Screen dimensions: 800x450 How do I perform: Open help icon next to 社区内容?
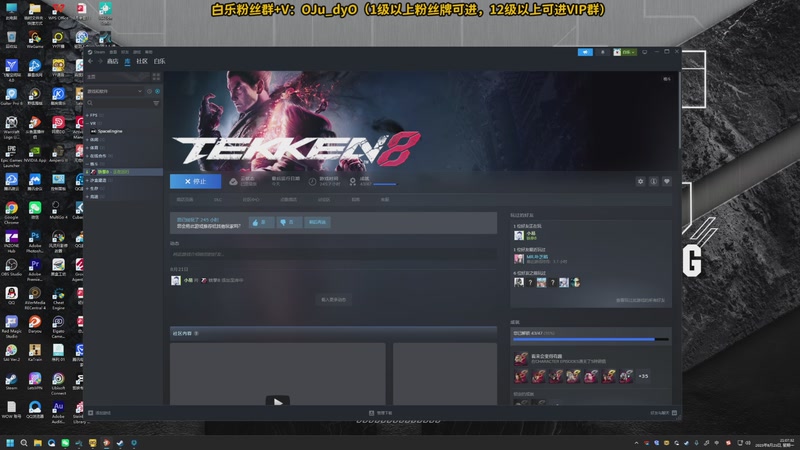coord(196,334)
